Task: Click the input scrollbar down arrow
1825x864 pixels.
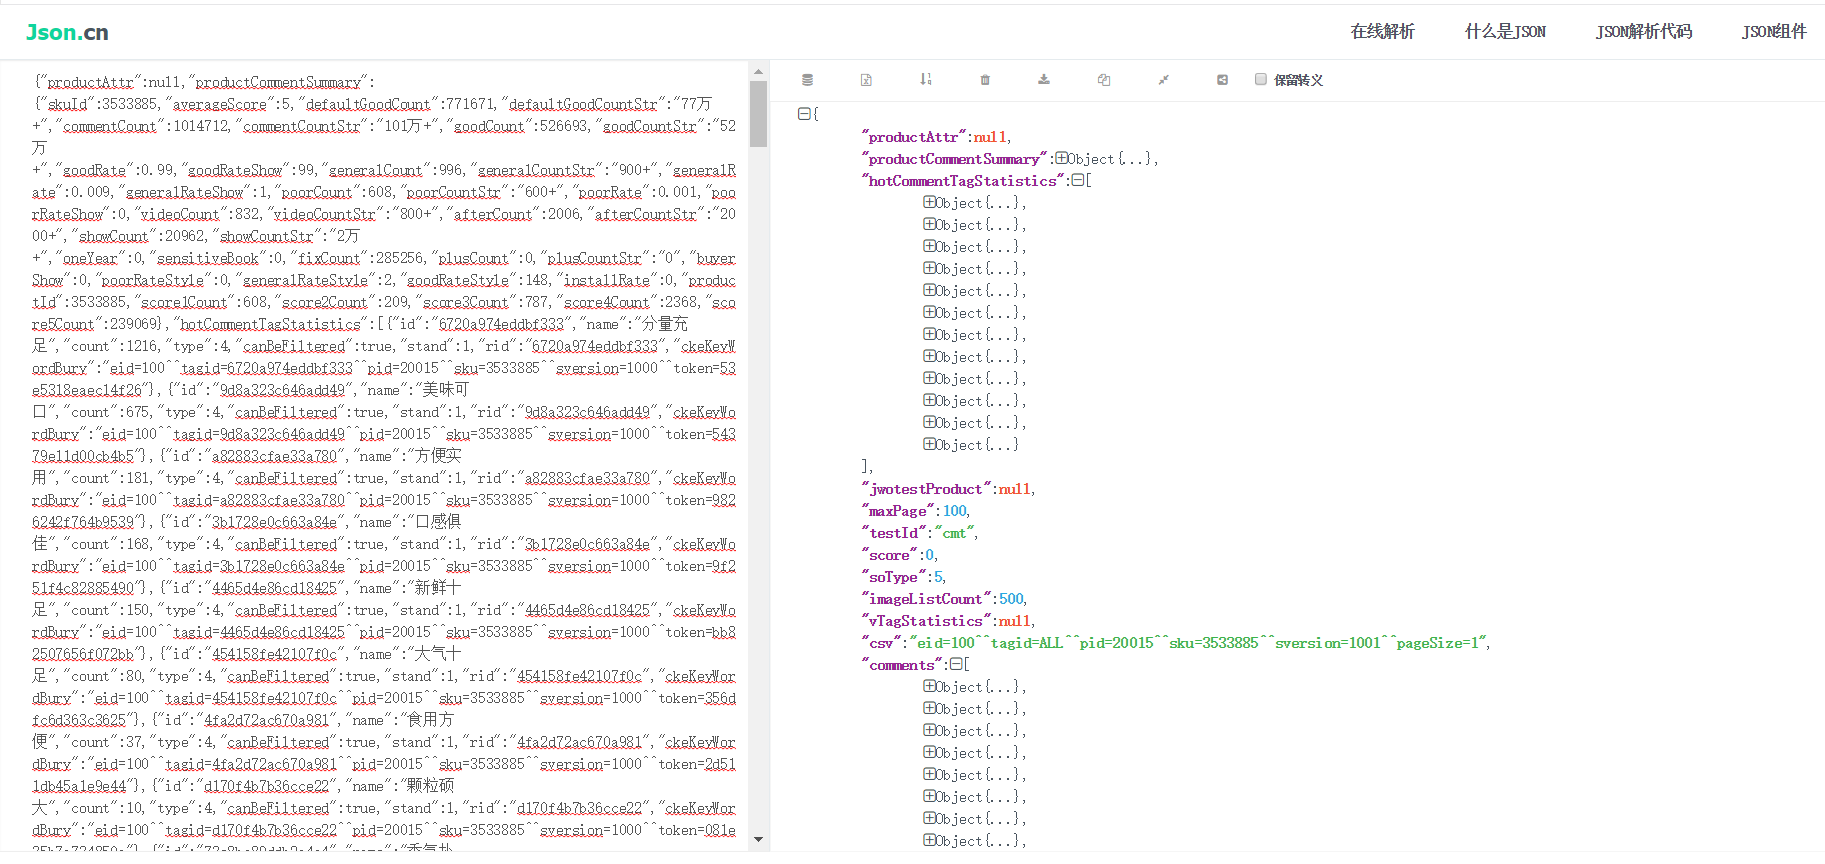Action: (758, 840)
